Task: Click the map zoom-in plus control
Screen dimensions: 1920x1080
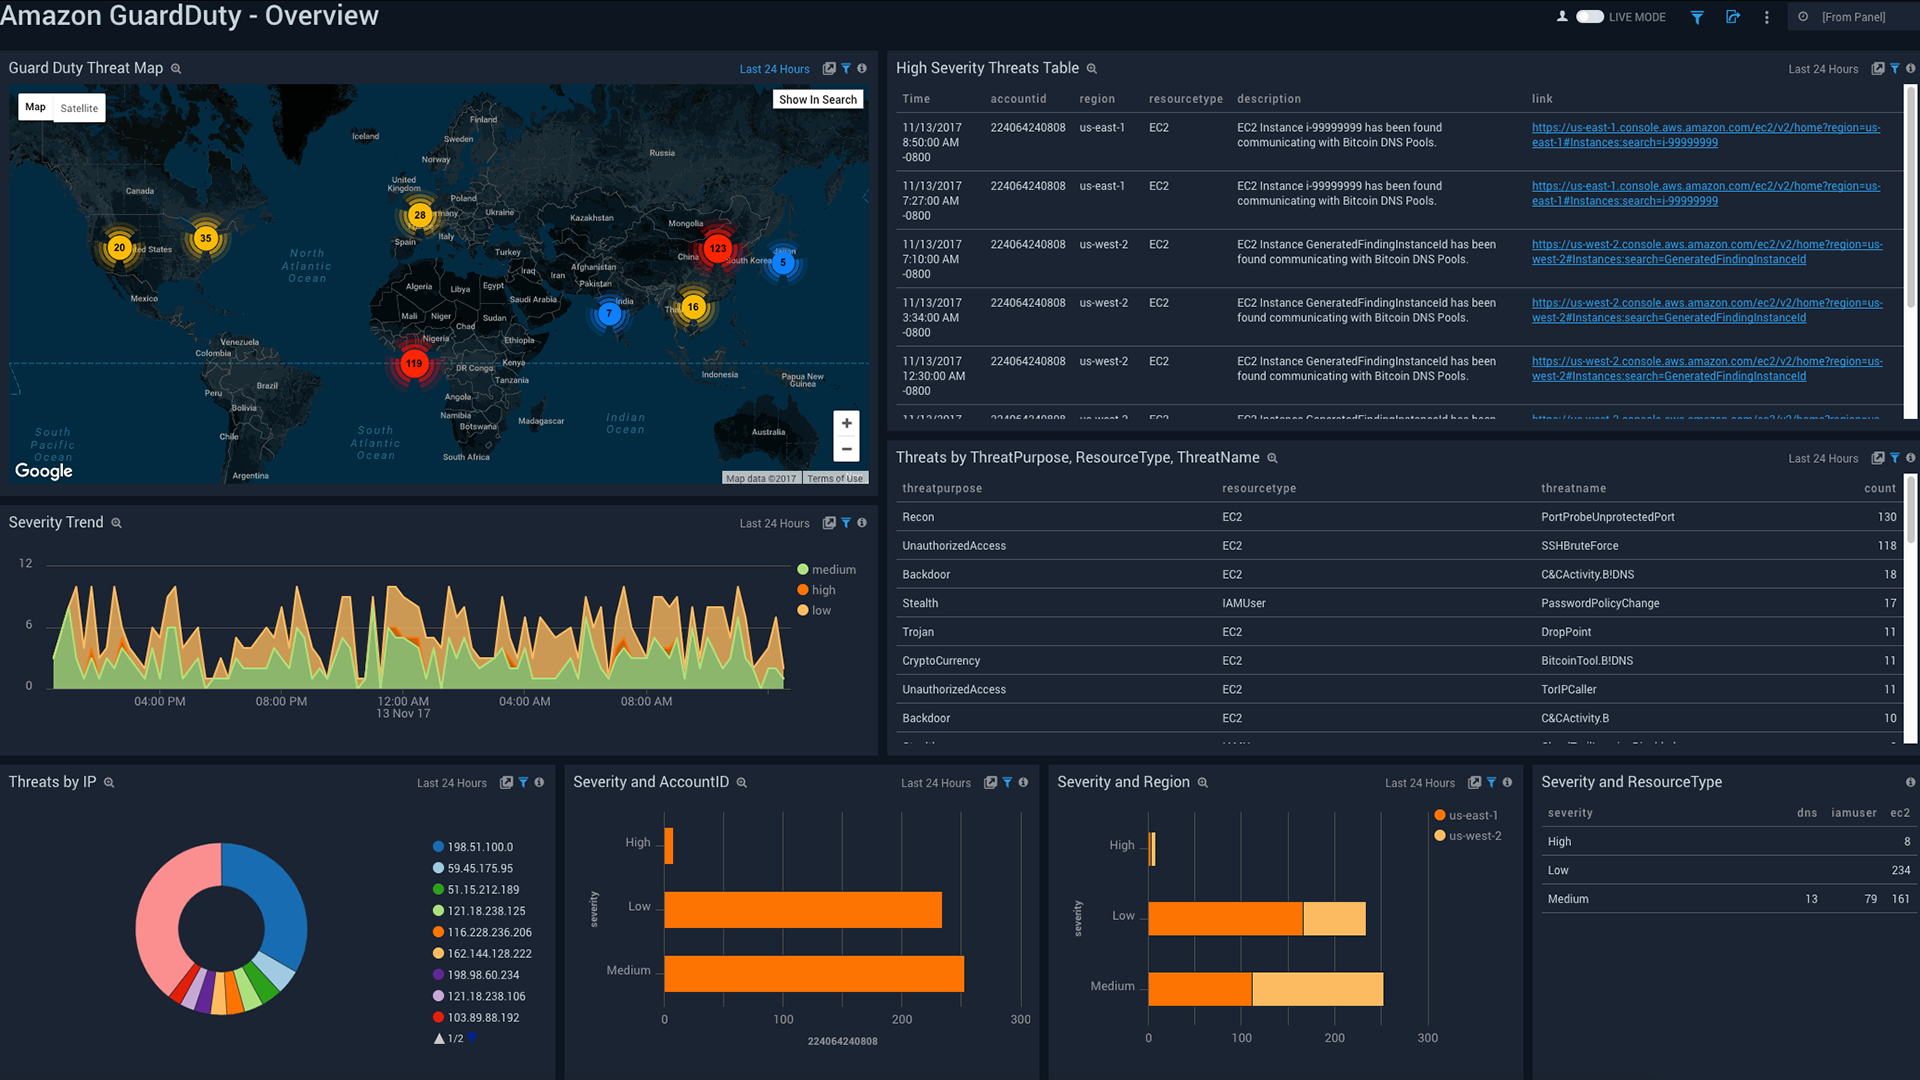Action: point(846,422)
